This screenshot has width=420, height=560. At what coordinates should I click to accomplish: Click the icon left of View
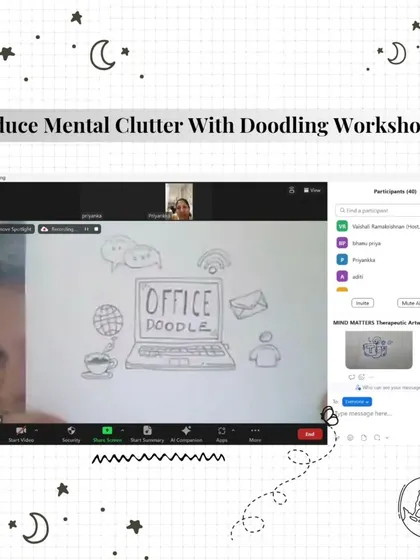click(292, 190)
